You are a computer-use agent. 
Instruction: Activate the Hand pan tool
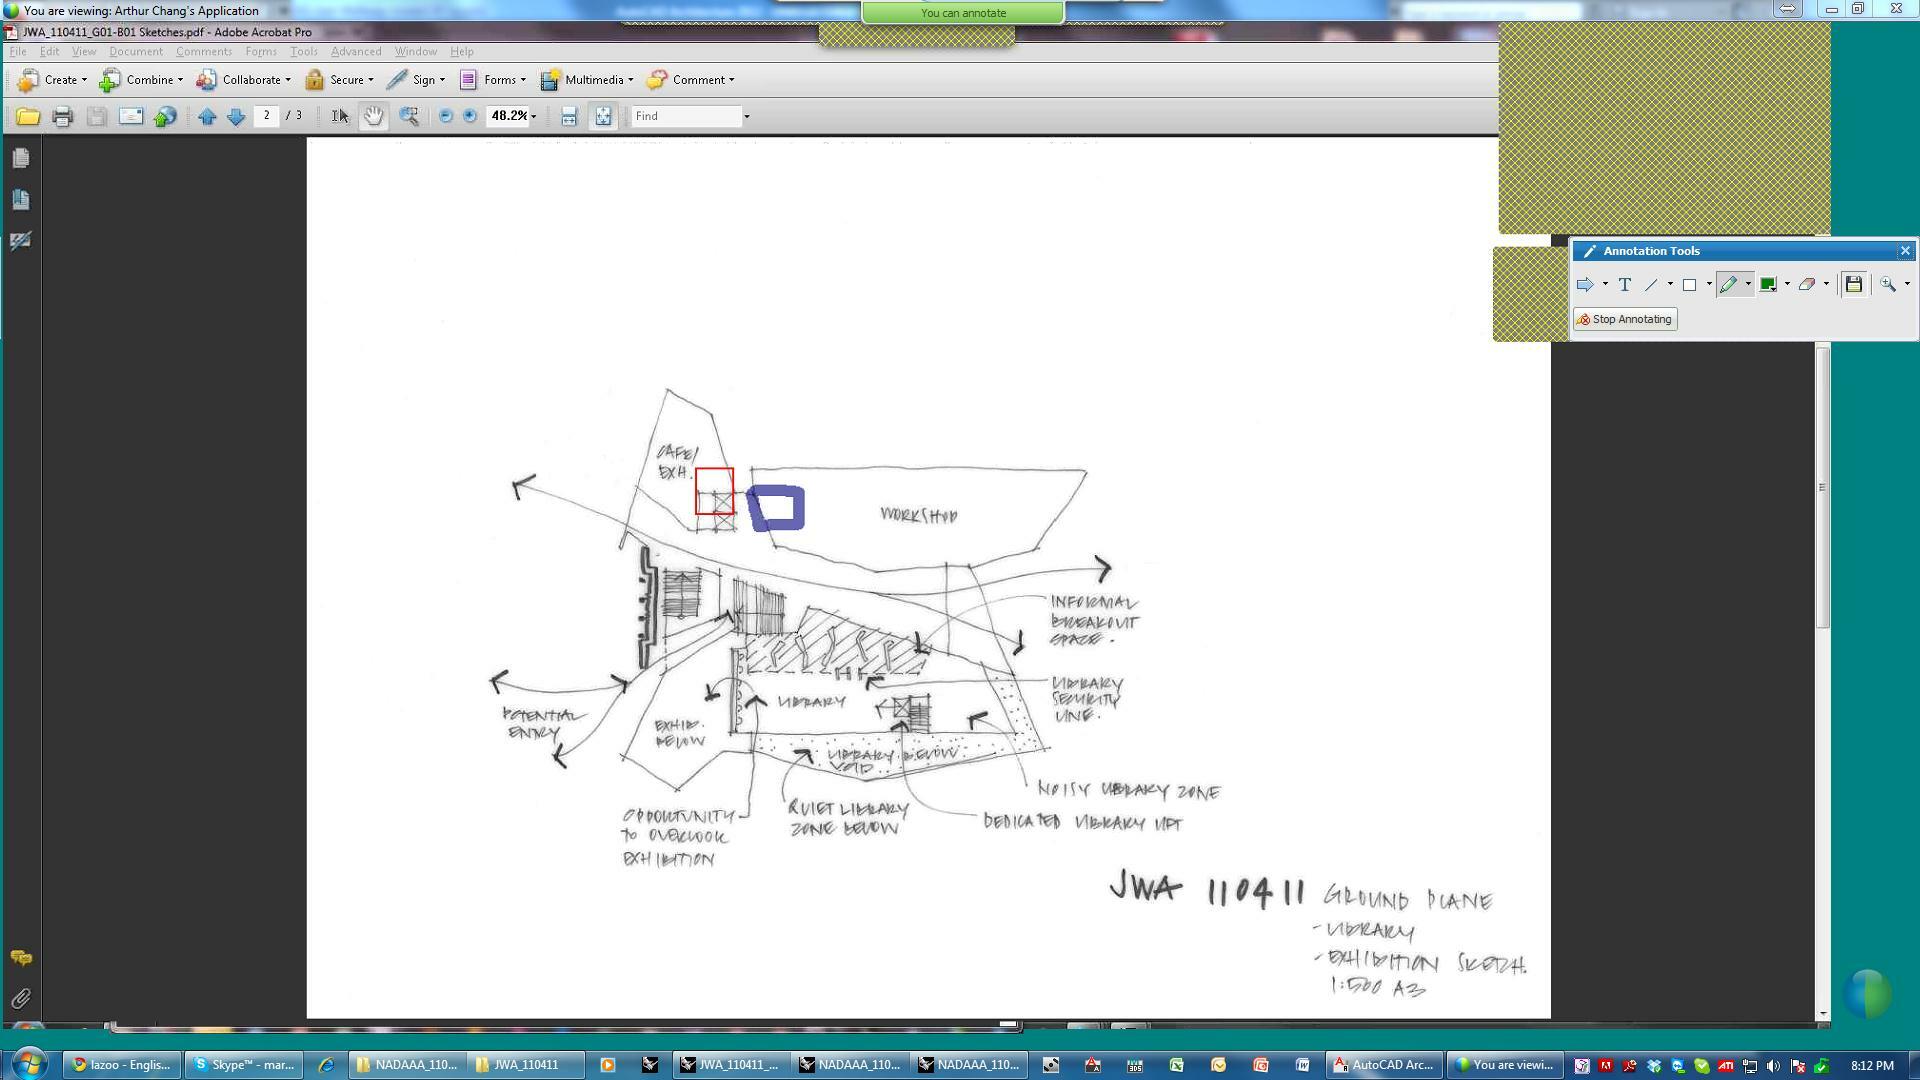373,116
